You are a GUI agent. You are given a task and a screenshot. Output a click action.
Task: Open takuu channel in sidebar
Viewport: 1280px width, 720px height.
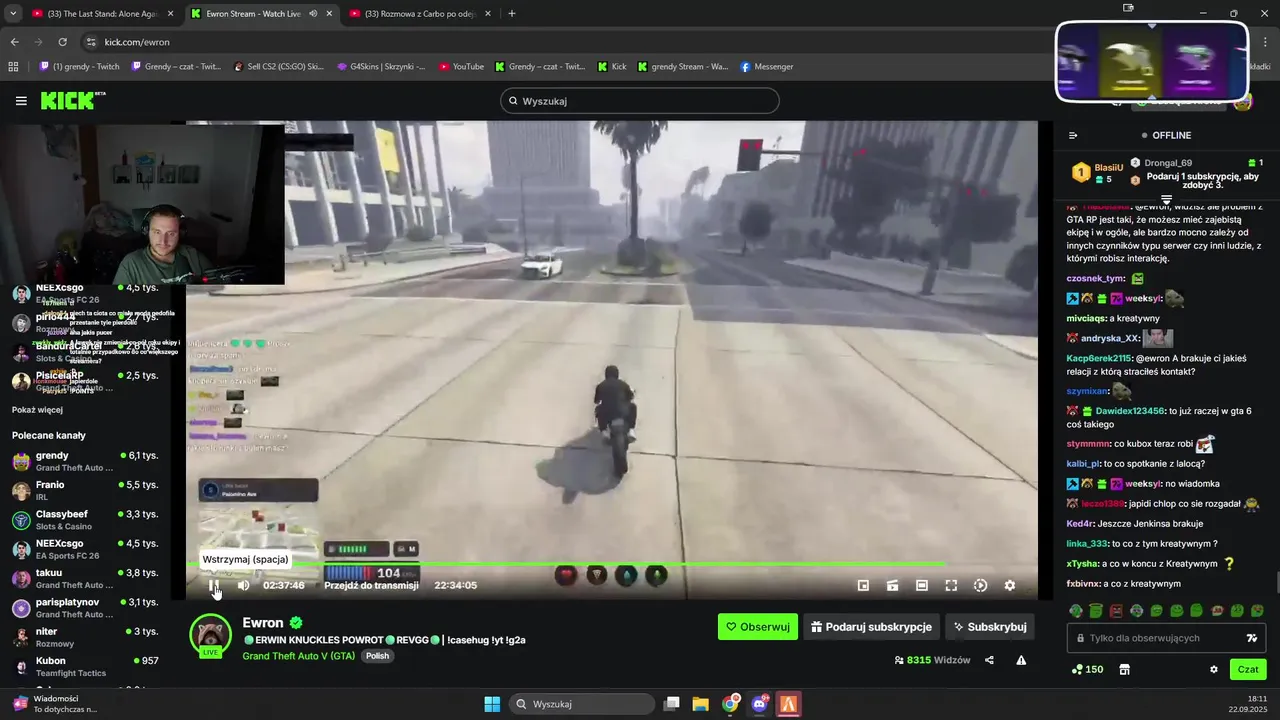coord(86,578)
